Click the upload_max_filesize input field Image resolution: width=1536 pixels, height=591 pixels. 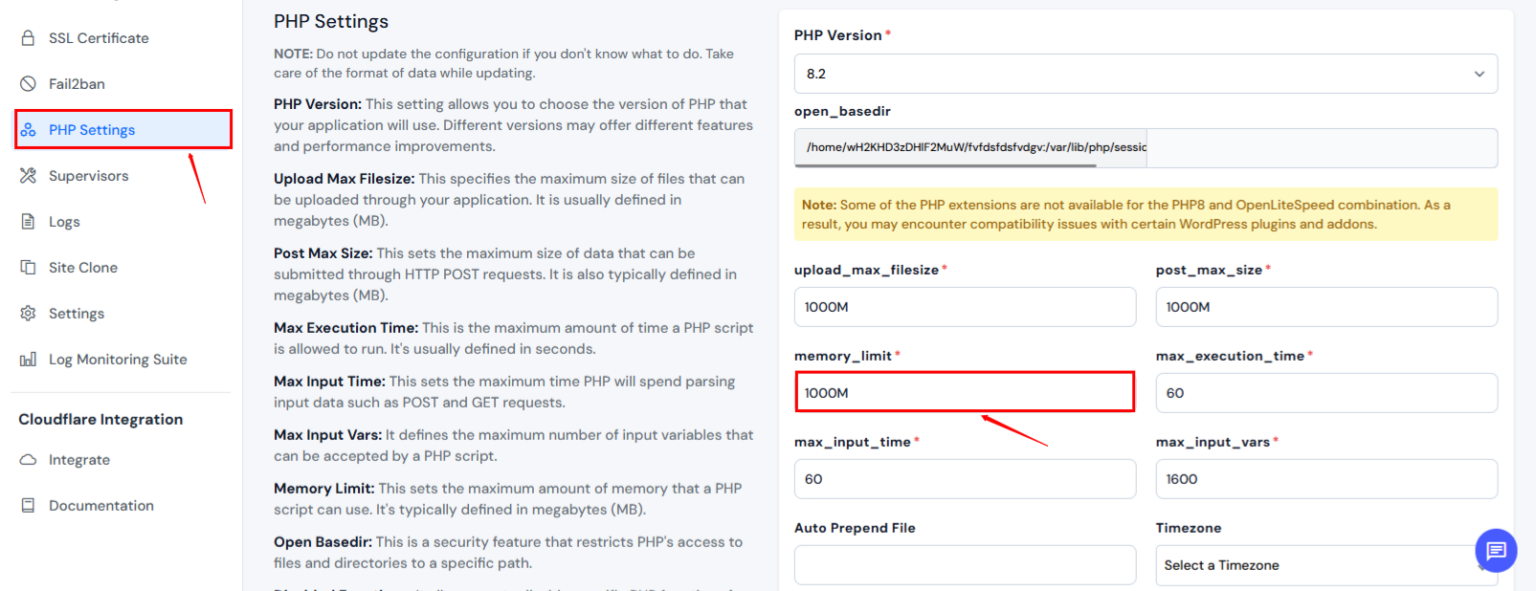coord(963,306)
